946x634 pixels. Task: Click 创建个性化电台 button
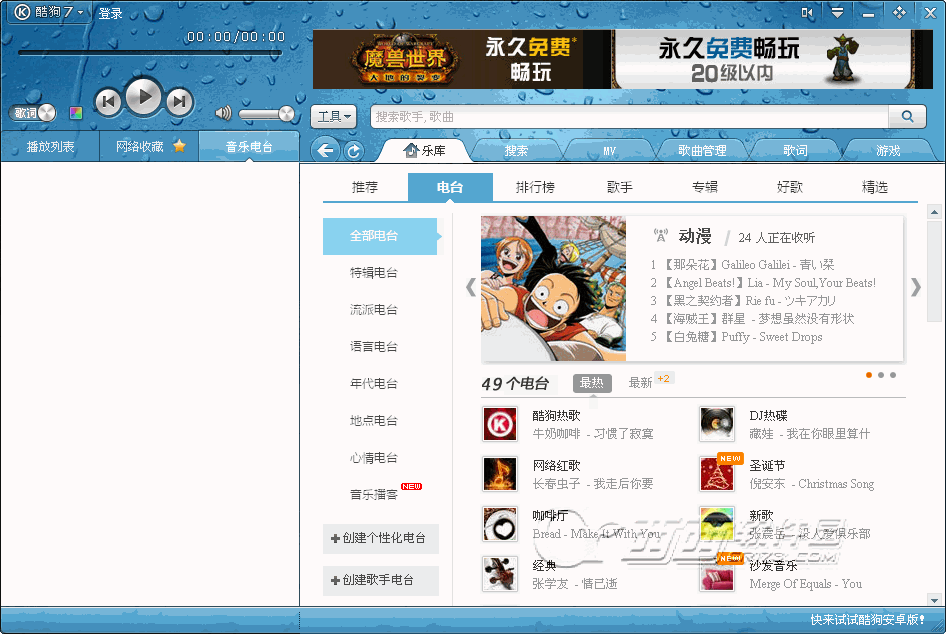[x=381, y=538]
